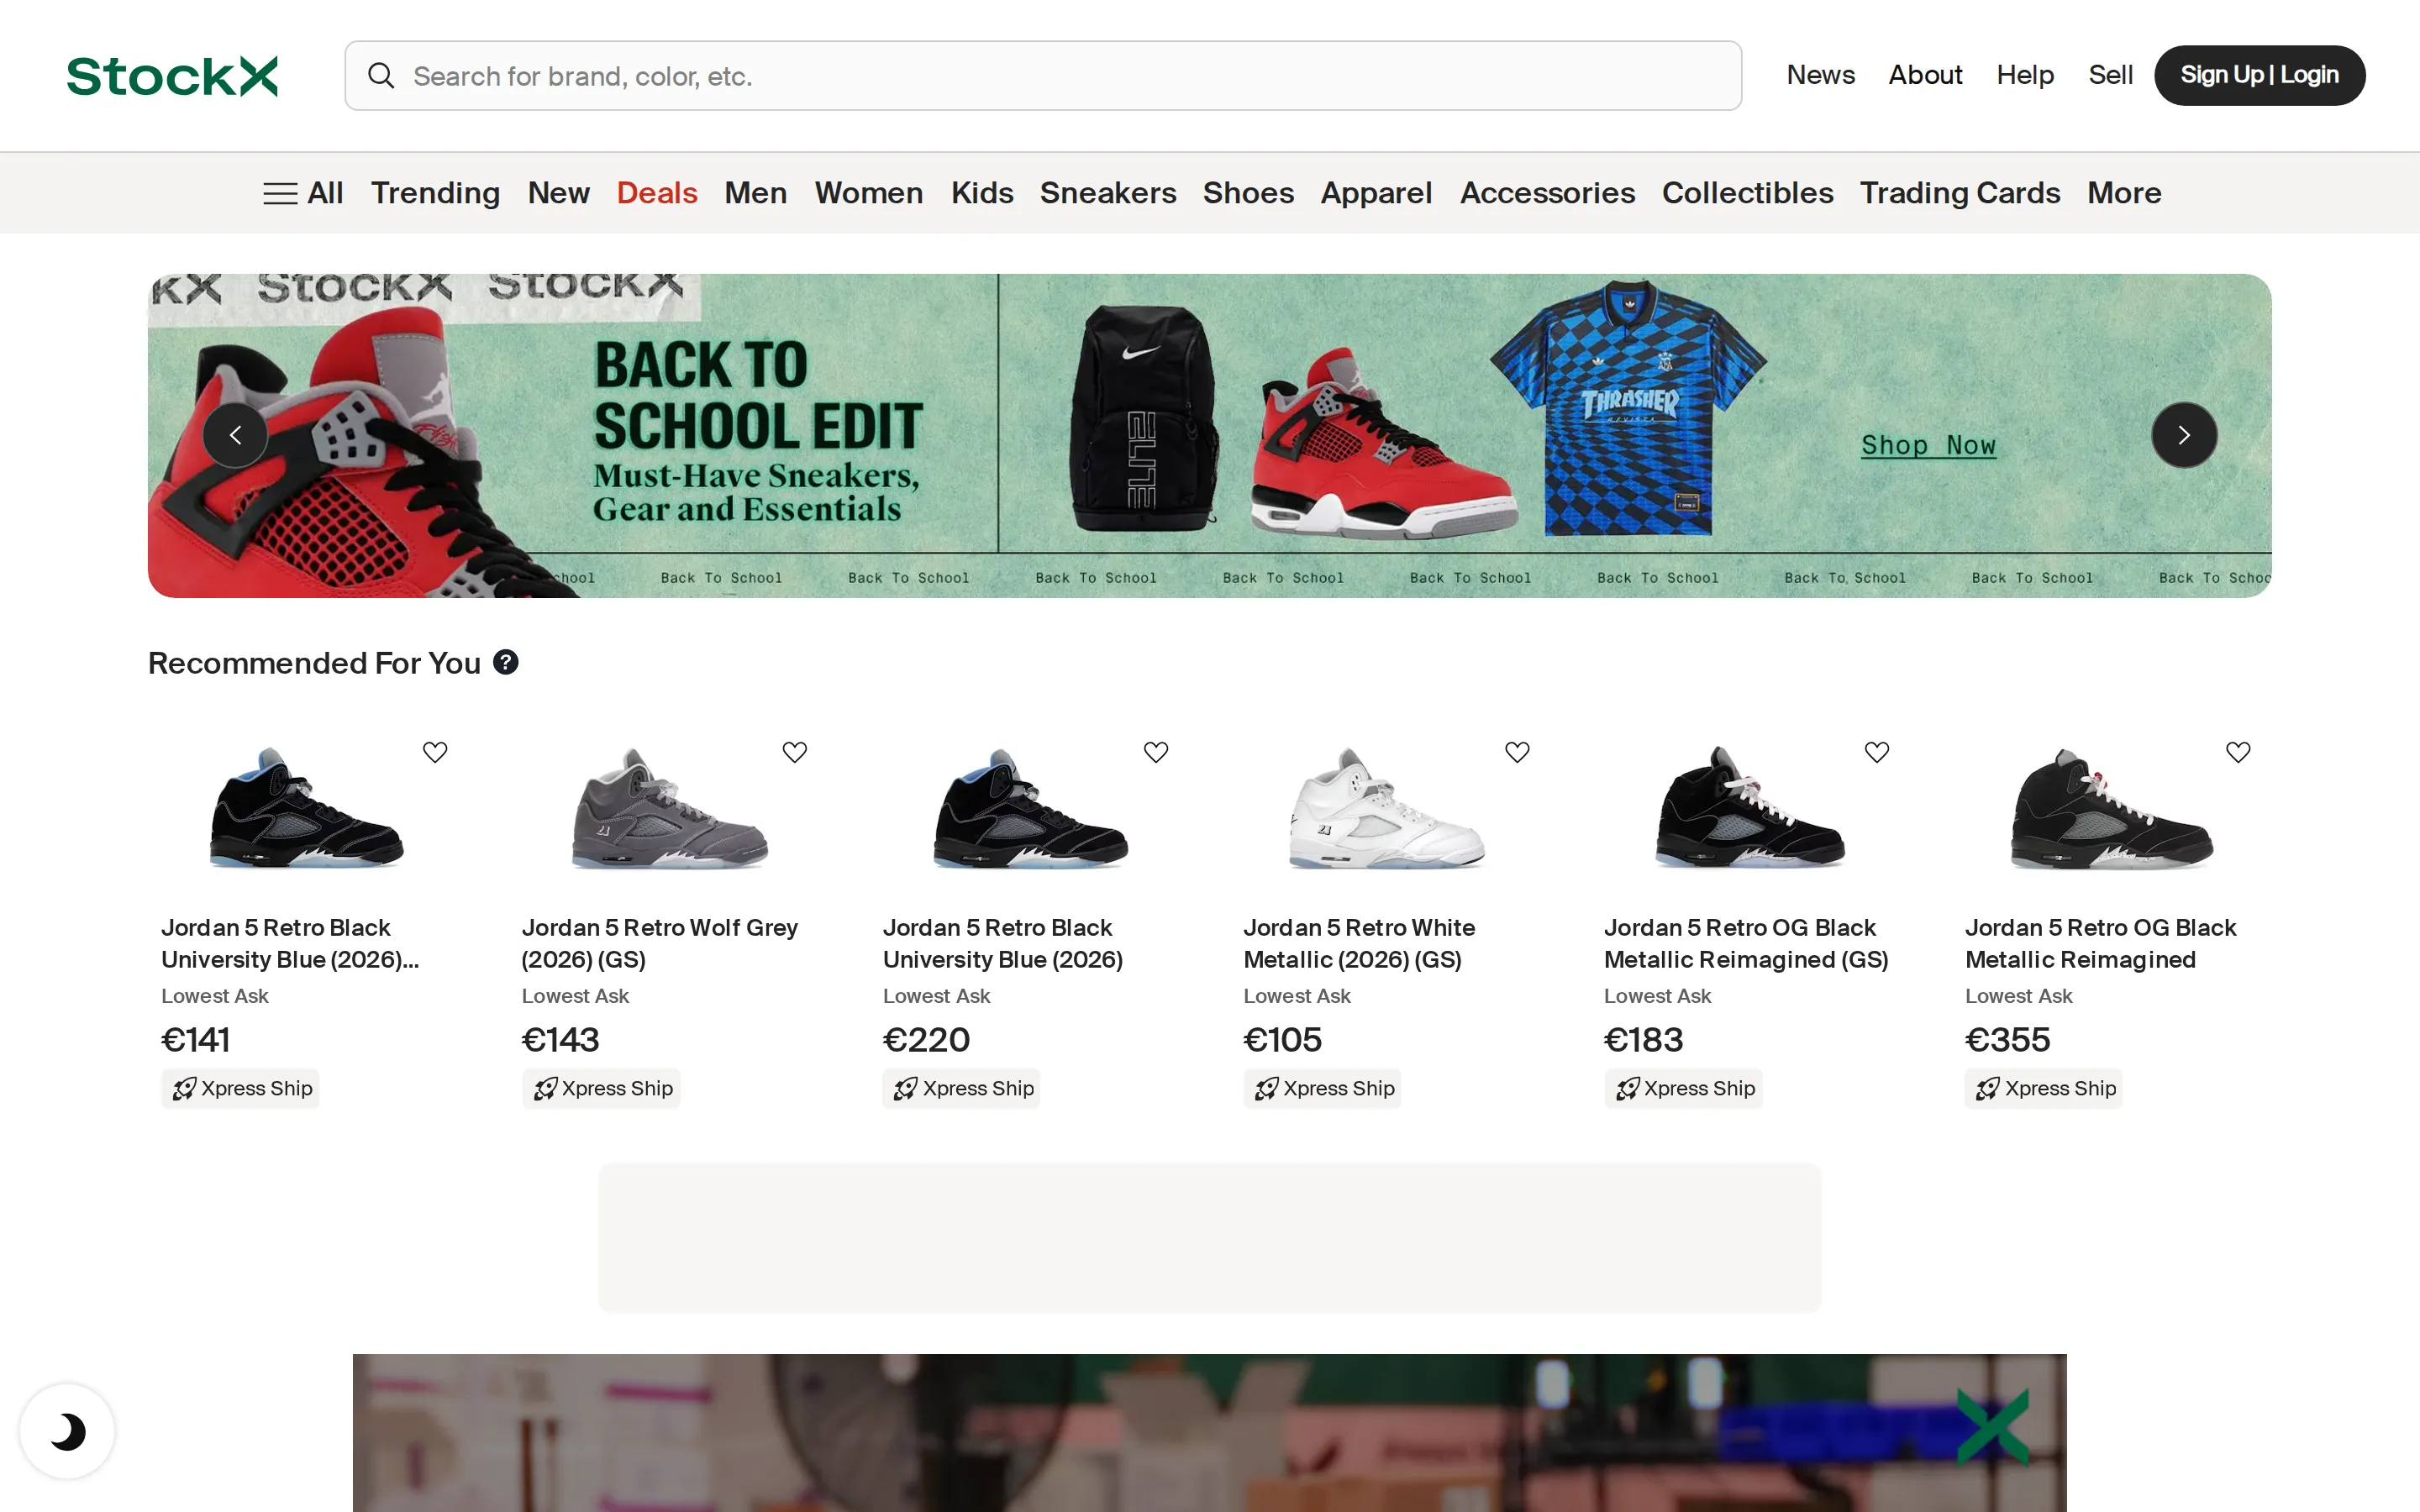Open the Kids category menu

(982, 193)
